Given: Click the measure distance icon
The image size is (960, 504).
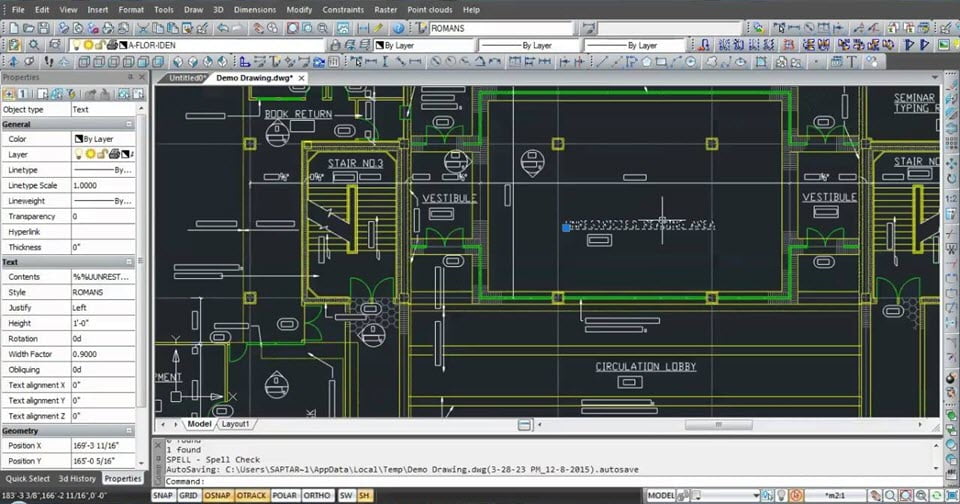Looking at the screenshot, I should tap(364, 28).
